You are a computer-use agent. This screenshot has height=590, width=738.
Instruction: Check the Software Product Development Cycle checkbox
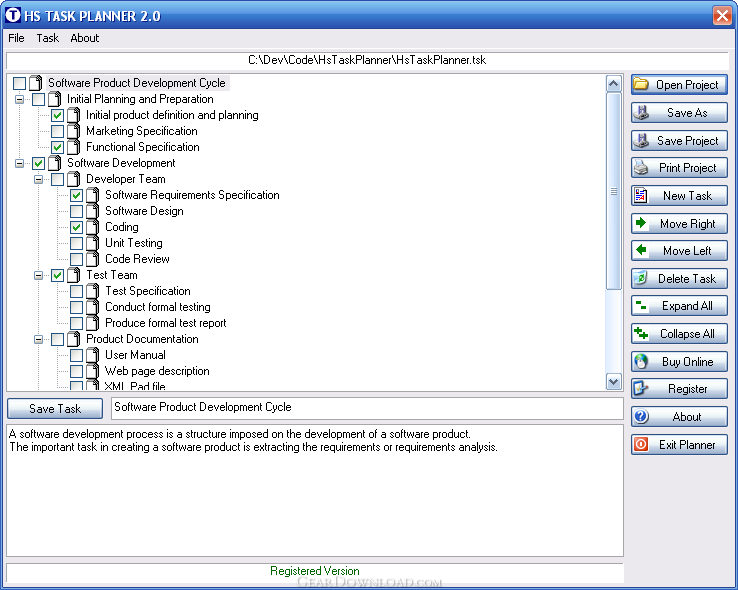[19, 83]
